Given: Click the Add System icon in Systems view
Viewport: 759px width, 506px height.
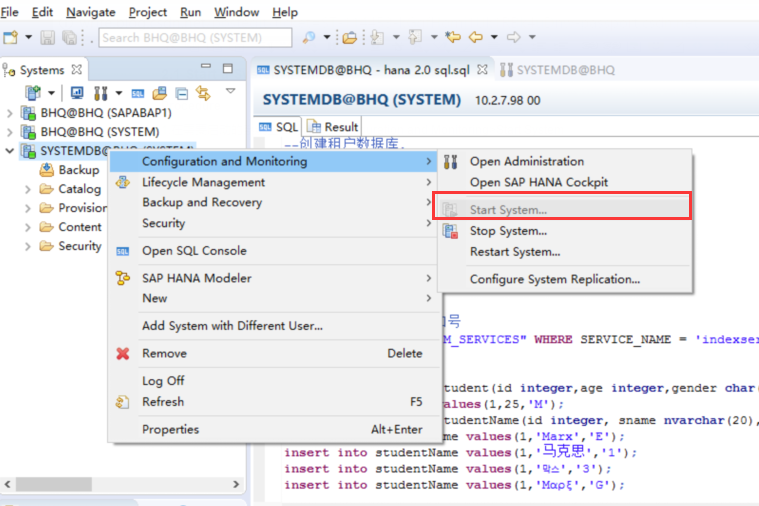Looking at the screenshot, I should [x=33, y=93].
